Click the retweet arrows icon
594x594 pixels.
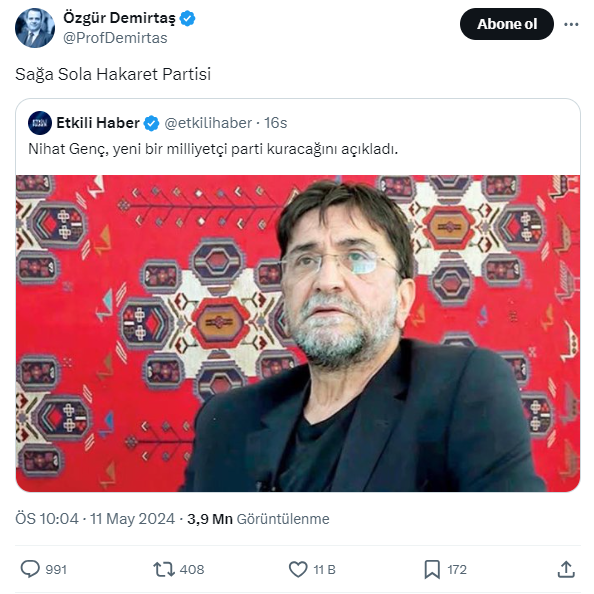point(164,569)
